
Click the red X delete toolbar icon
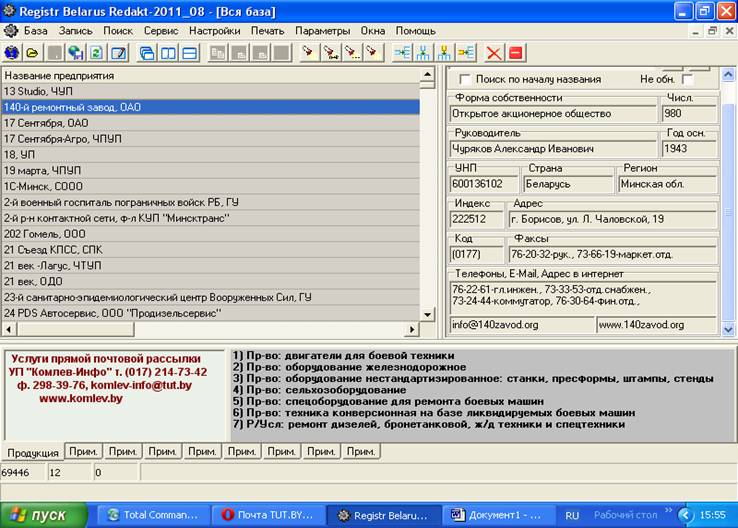pos(494,52)
